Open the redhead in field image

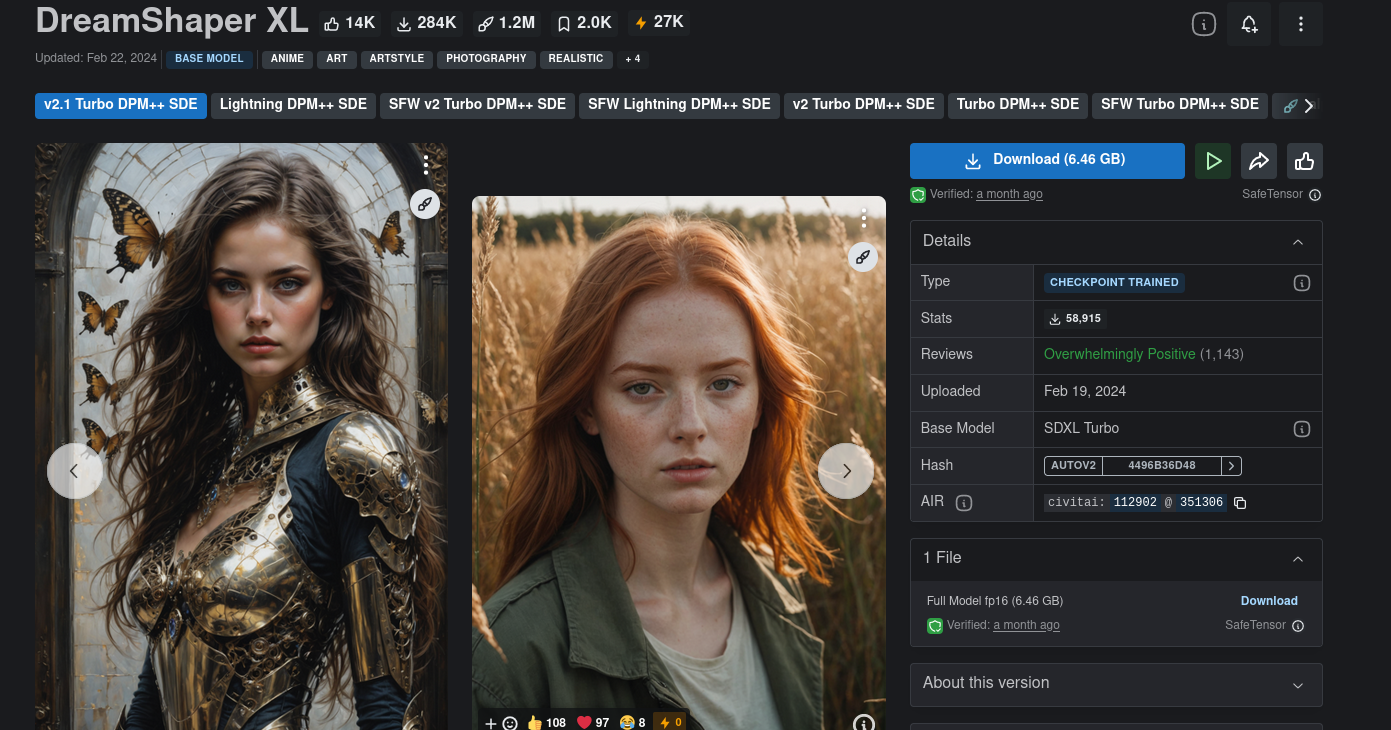679,463
